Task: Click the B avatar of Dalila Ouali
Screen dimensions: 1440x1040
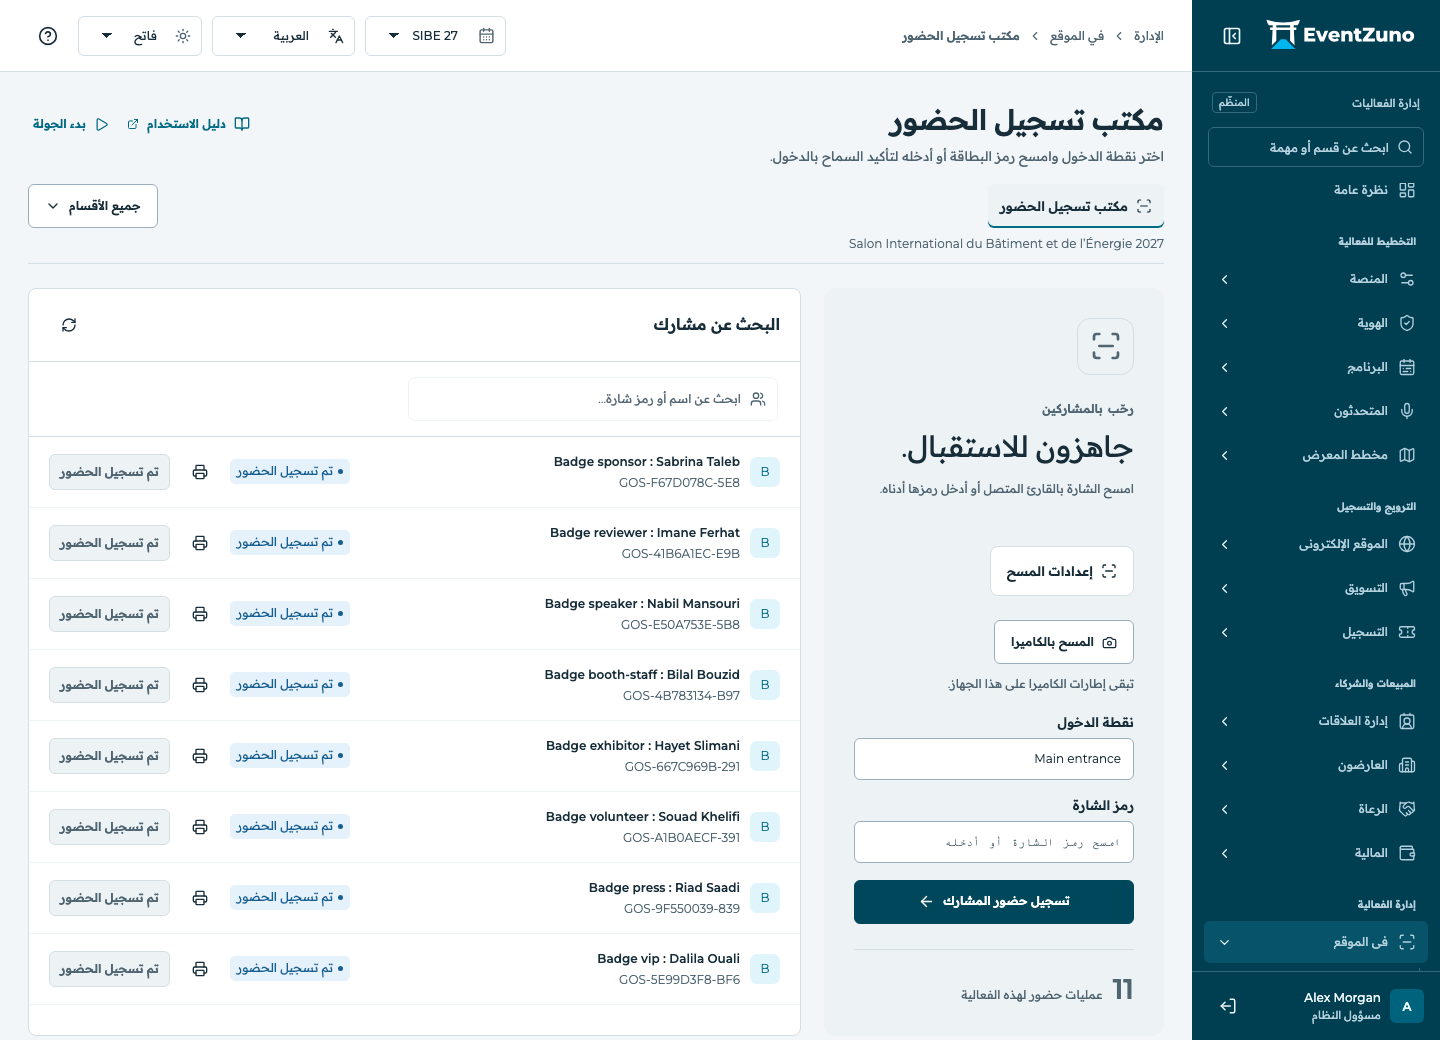Action: pos(765,969)
